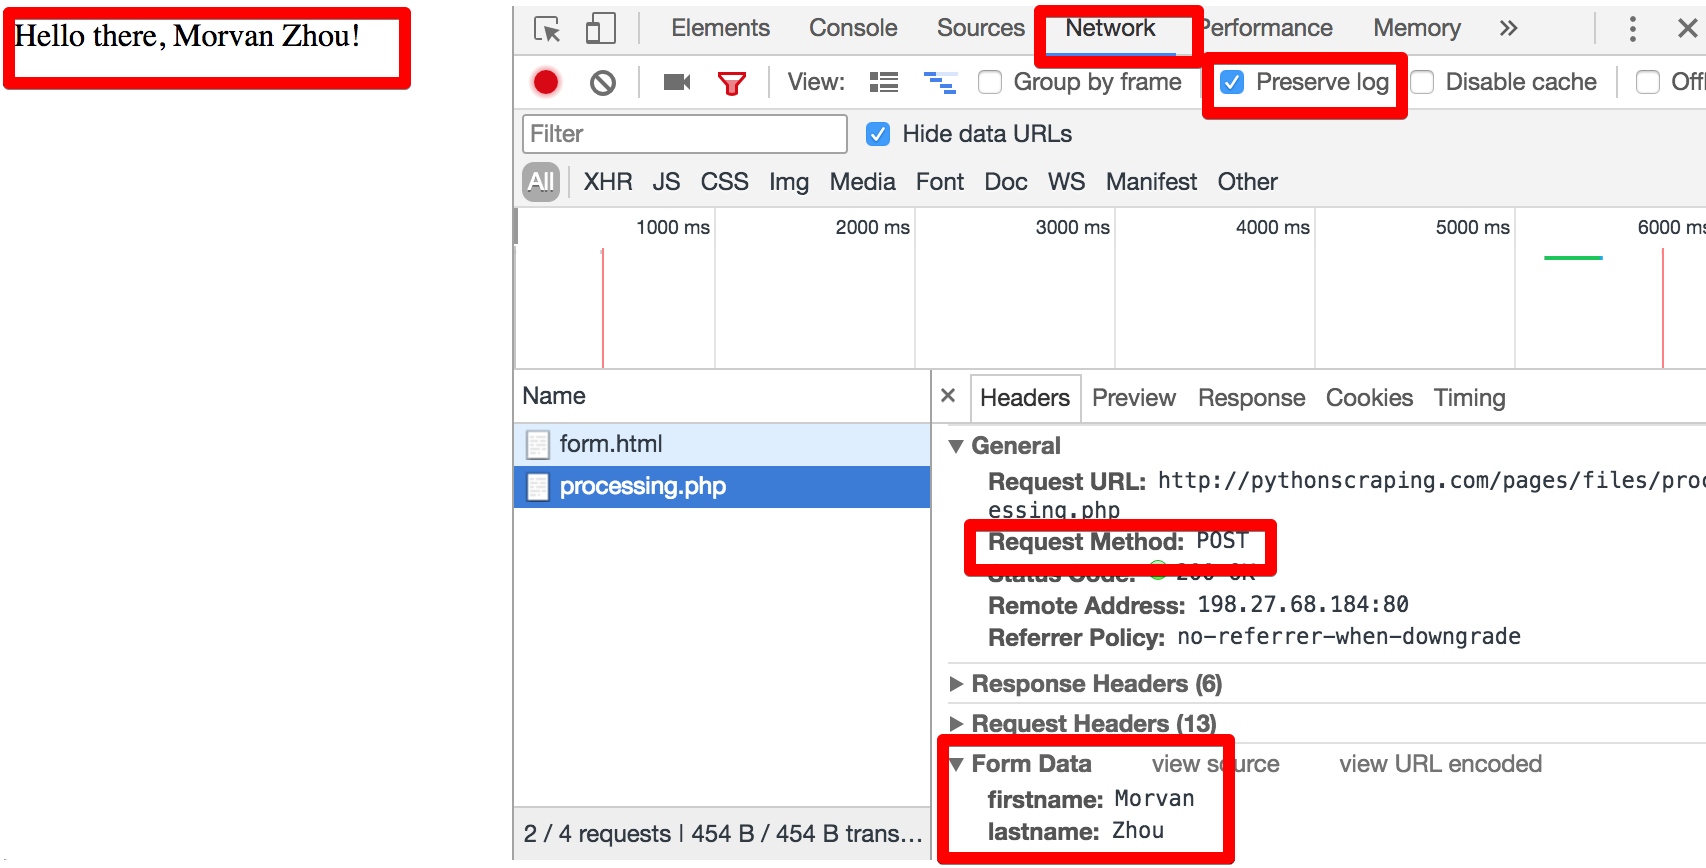1706x868 pixels.
Task: Click the inspect element picker icon
Action: coord(547,29)
